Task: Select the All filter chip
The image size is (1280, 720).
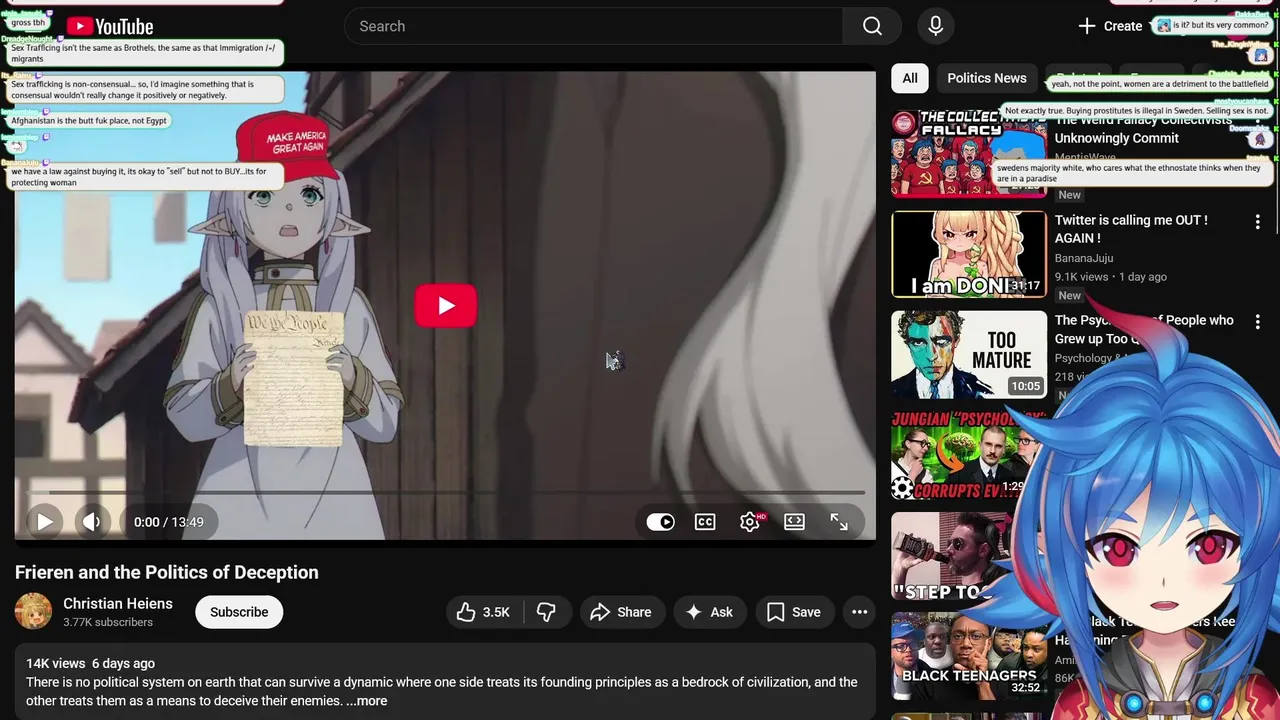Action: pos(910,78)
